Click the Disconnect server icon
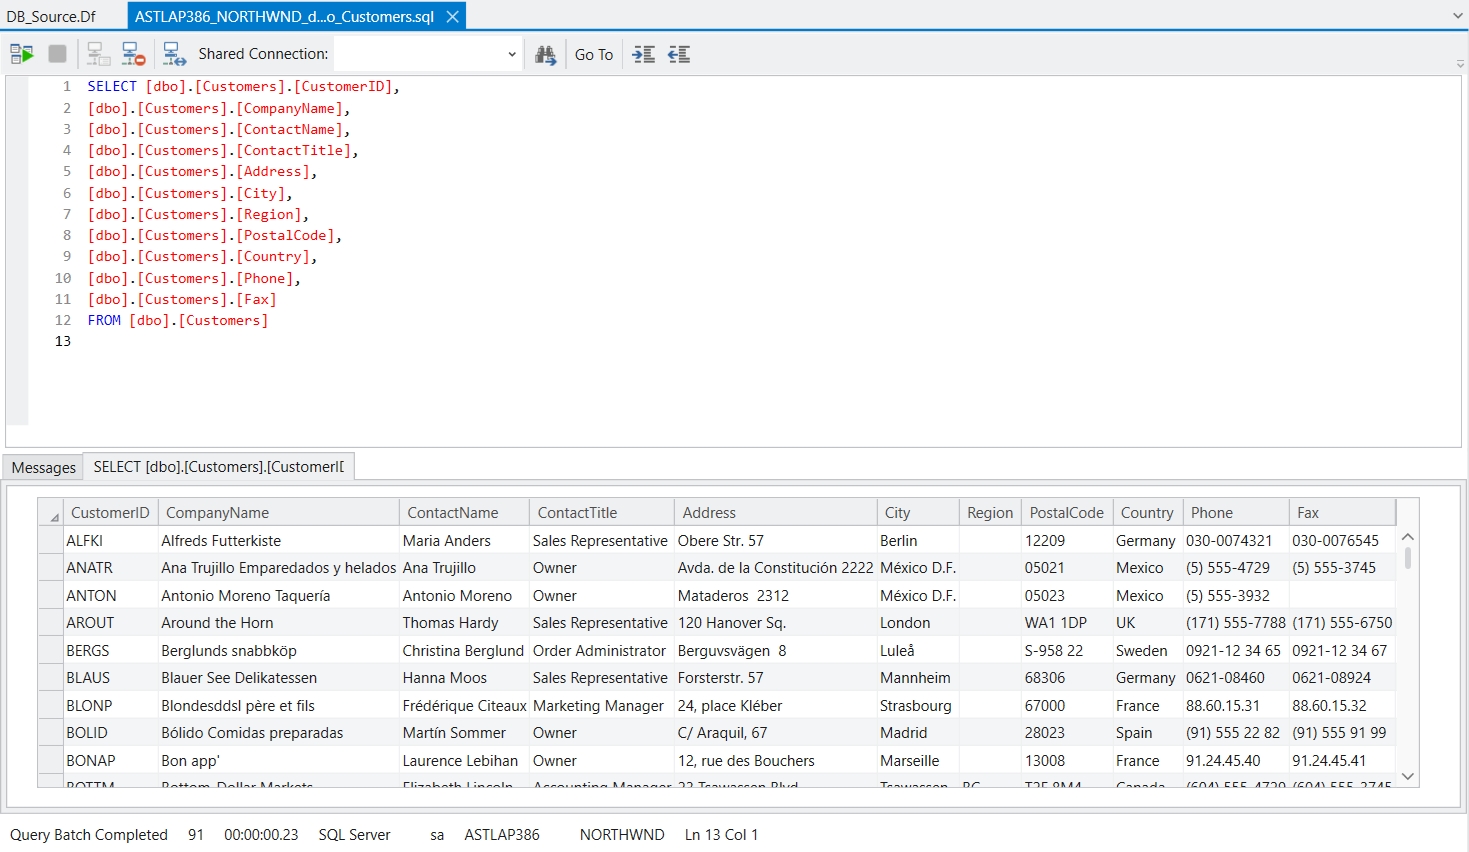This screenshot has height=852, width=1469. [x=133, y=54]
